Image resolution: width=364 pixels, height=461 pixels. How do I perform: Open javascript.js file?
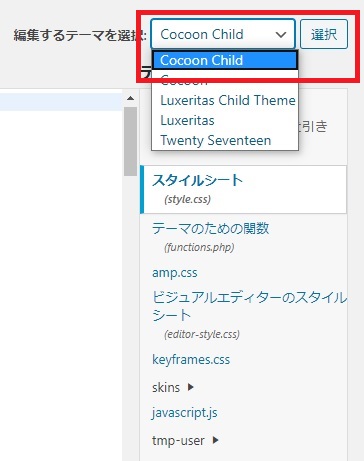[184, 413]
